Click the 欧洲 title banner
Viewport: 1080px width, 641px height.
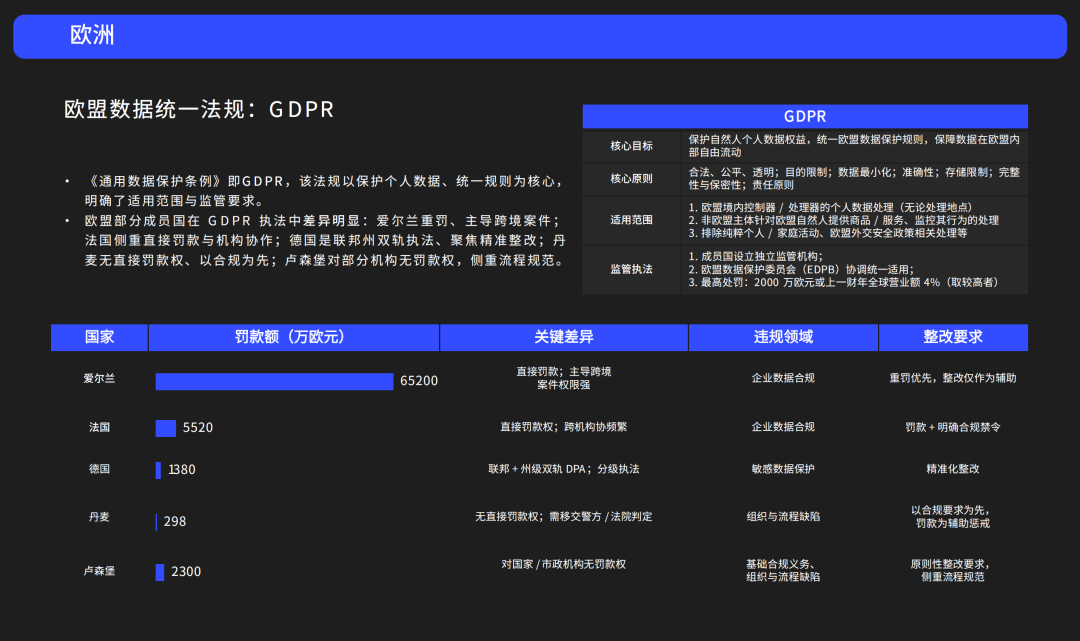point(540,36)
